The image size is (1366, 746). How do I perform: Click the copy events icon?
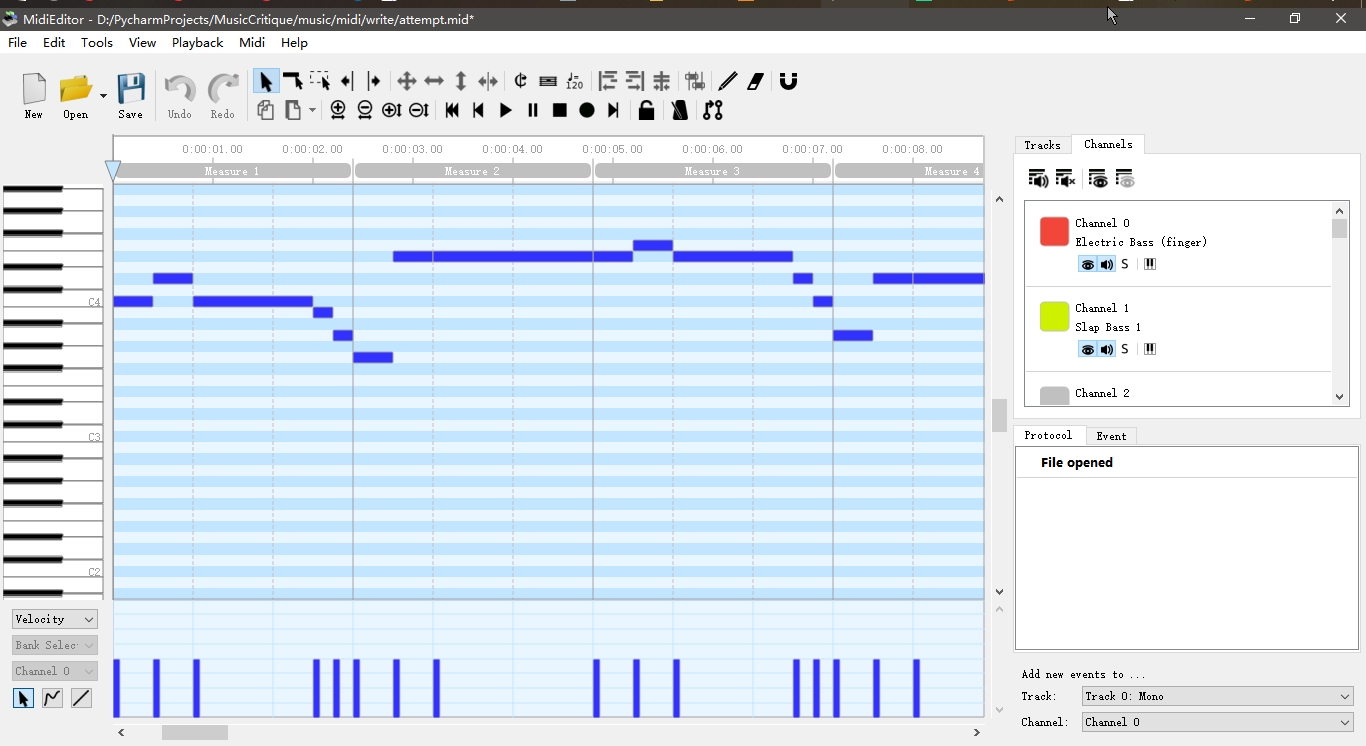(x=265, y=110)
